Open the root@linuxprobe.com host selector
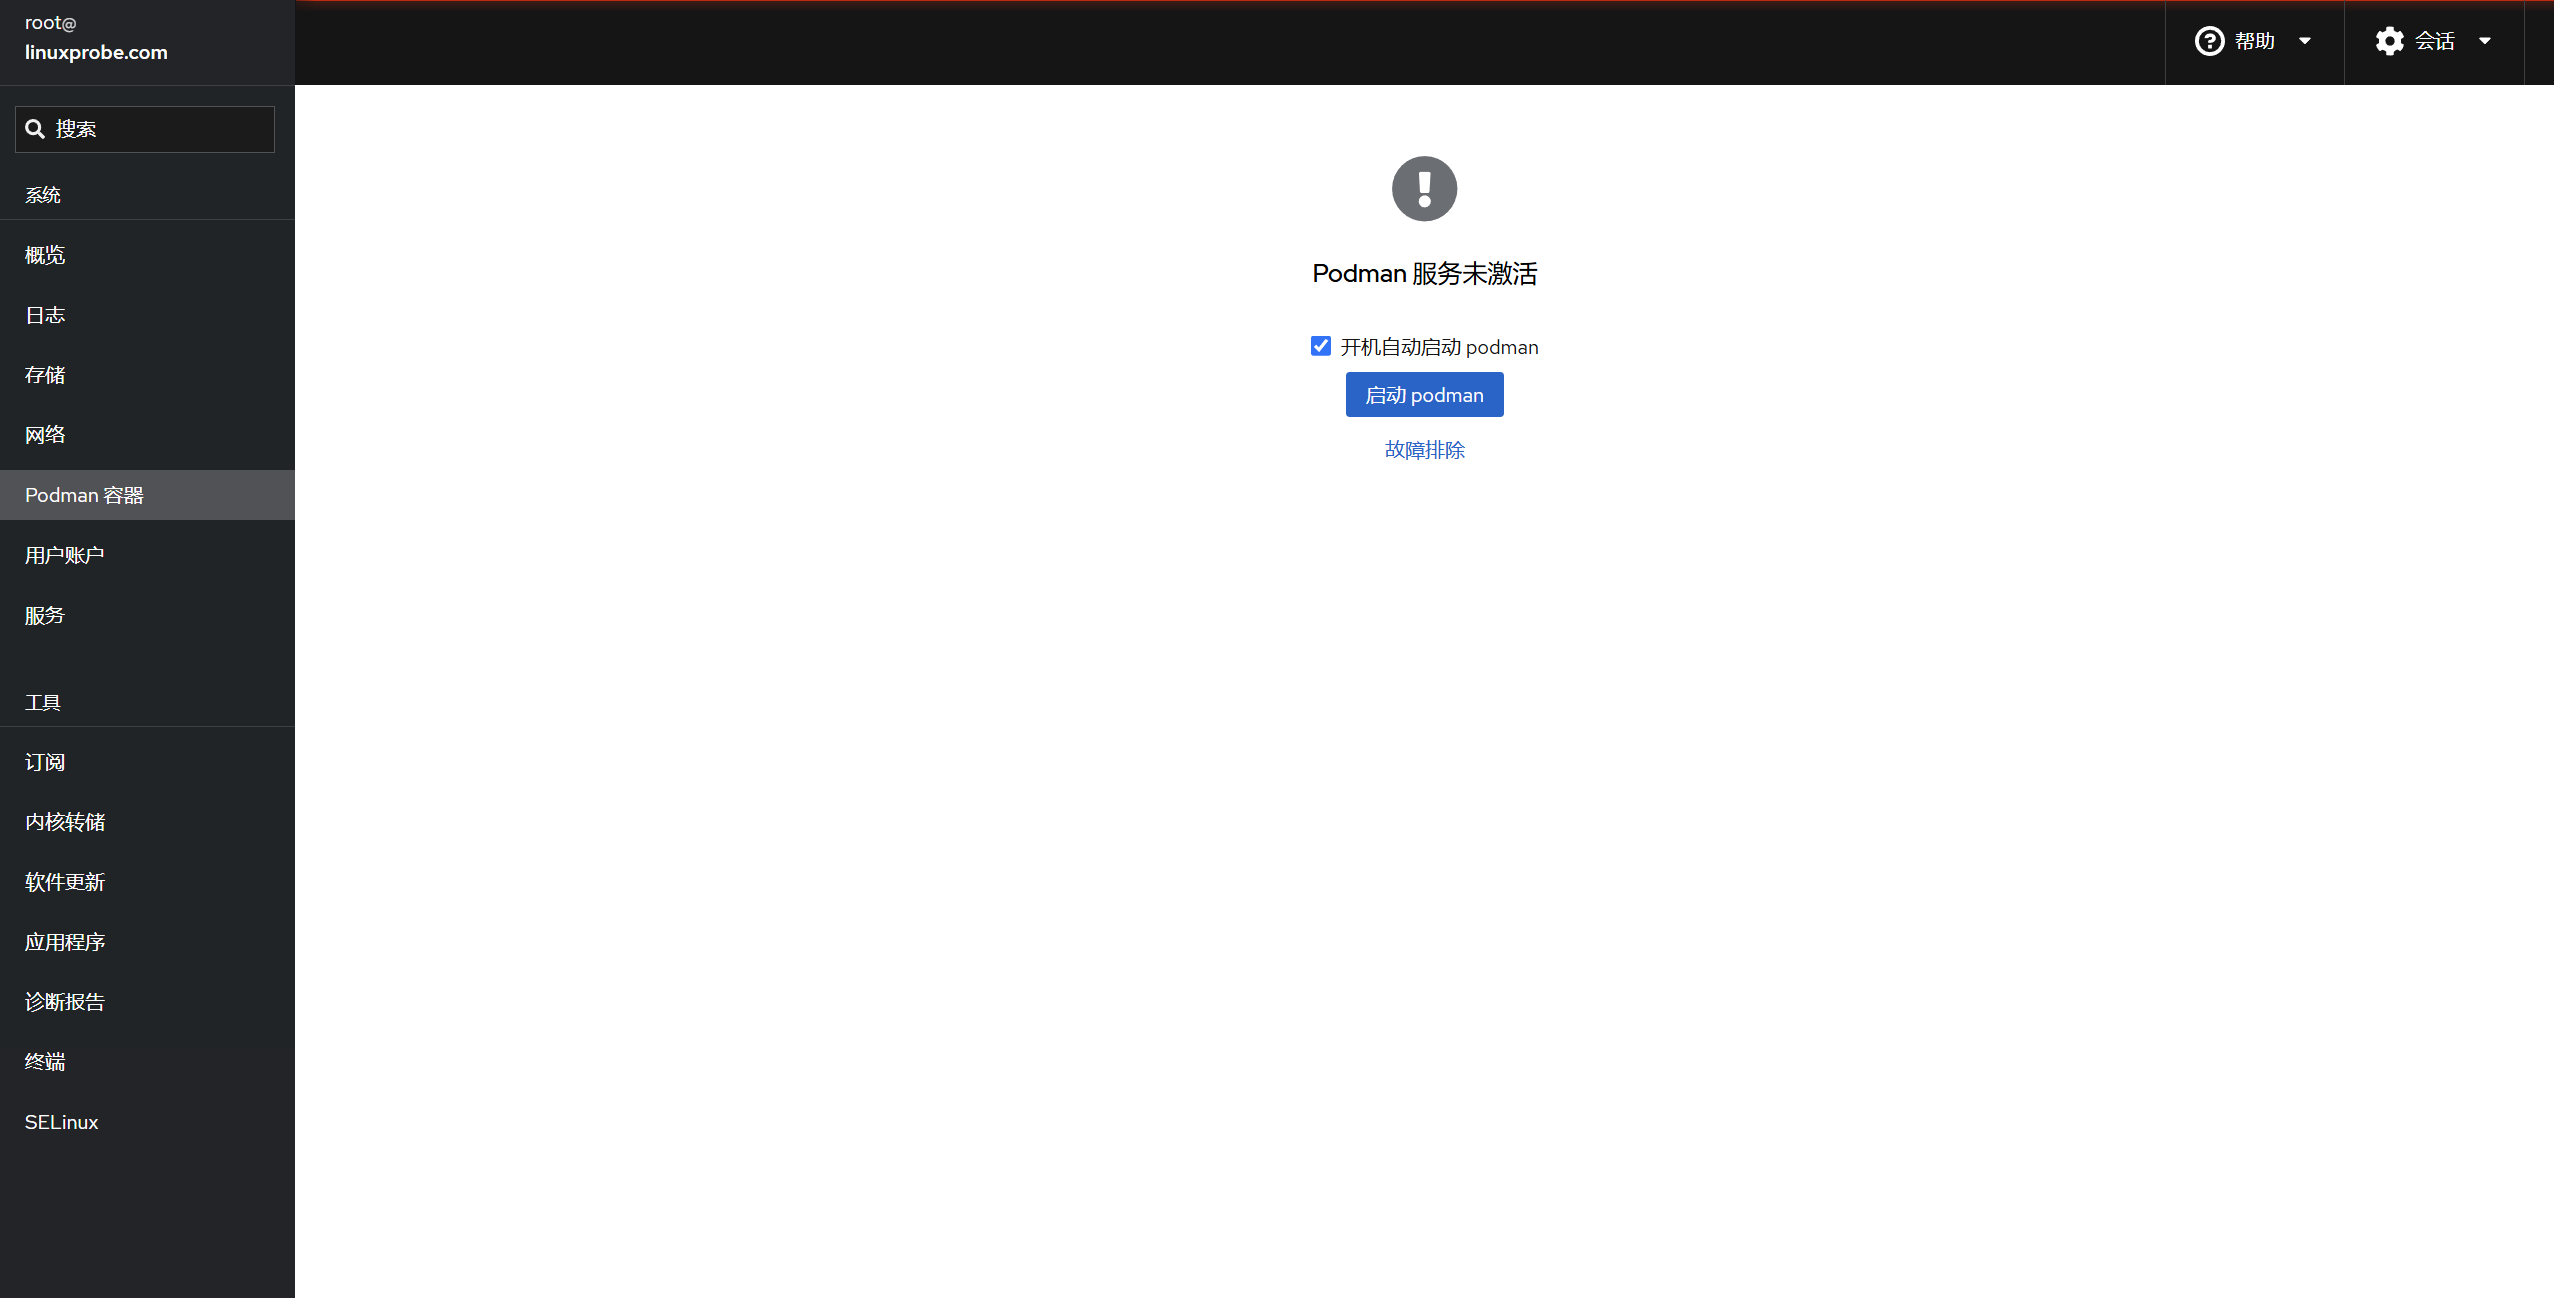 (x=96, y=38)
